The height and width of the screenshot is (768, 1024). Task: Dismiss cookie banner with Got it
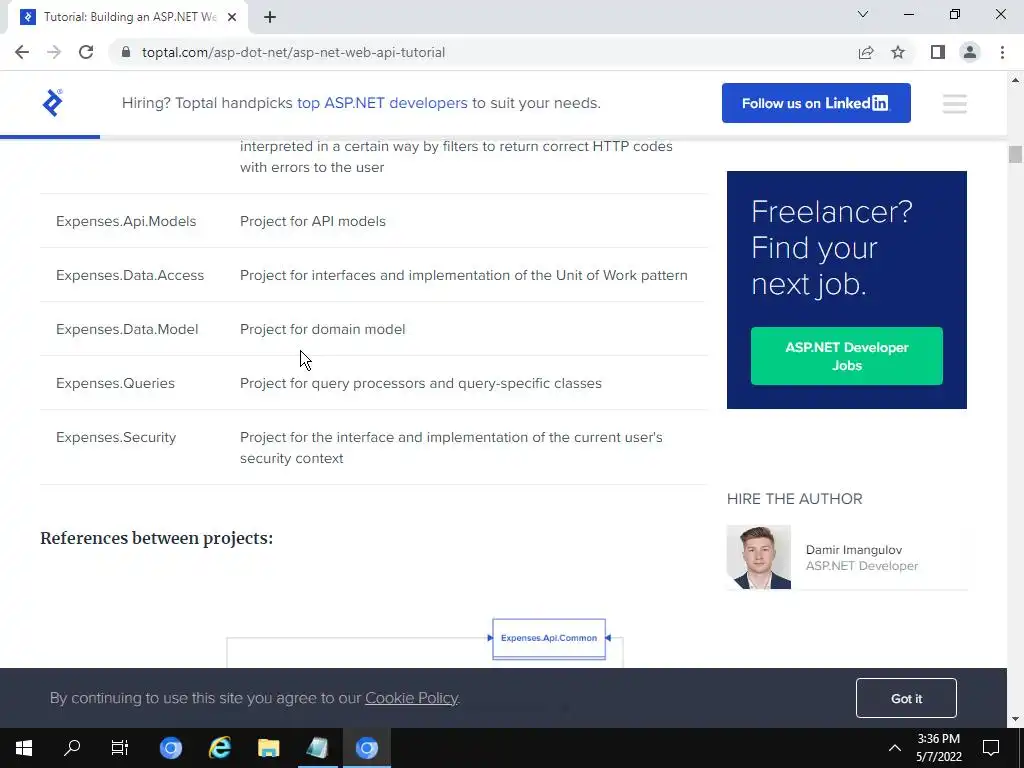tap(906, 698)
